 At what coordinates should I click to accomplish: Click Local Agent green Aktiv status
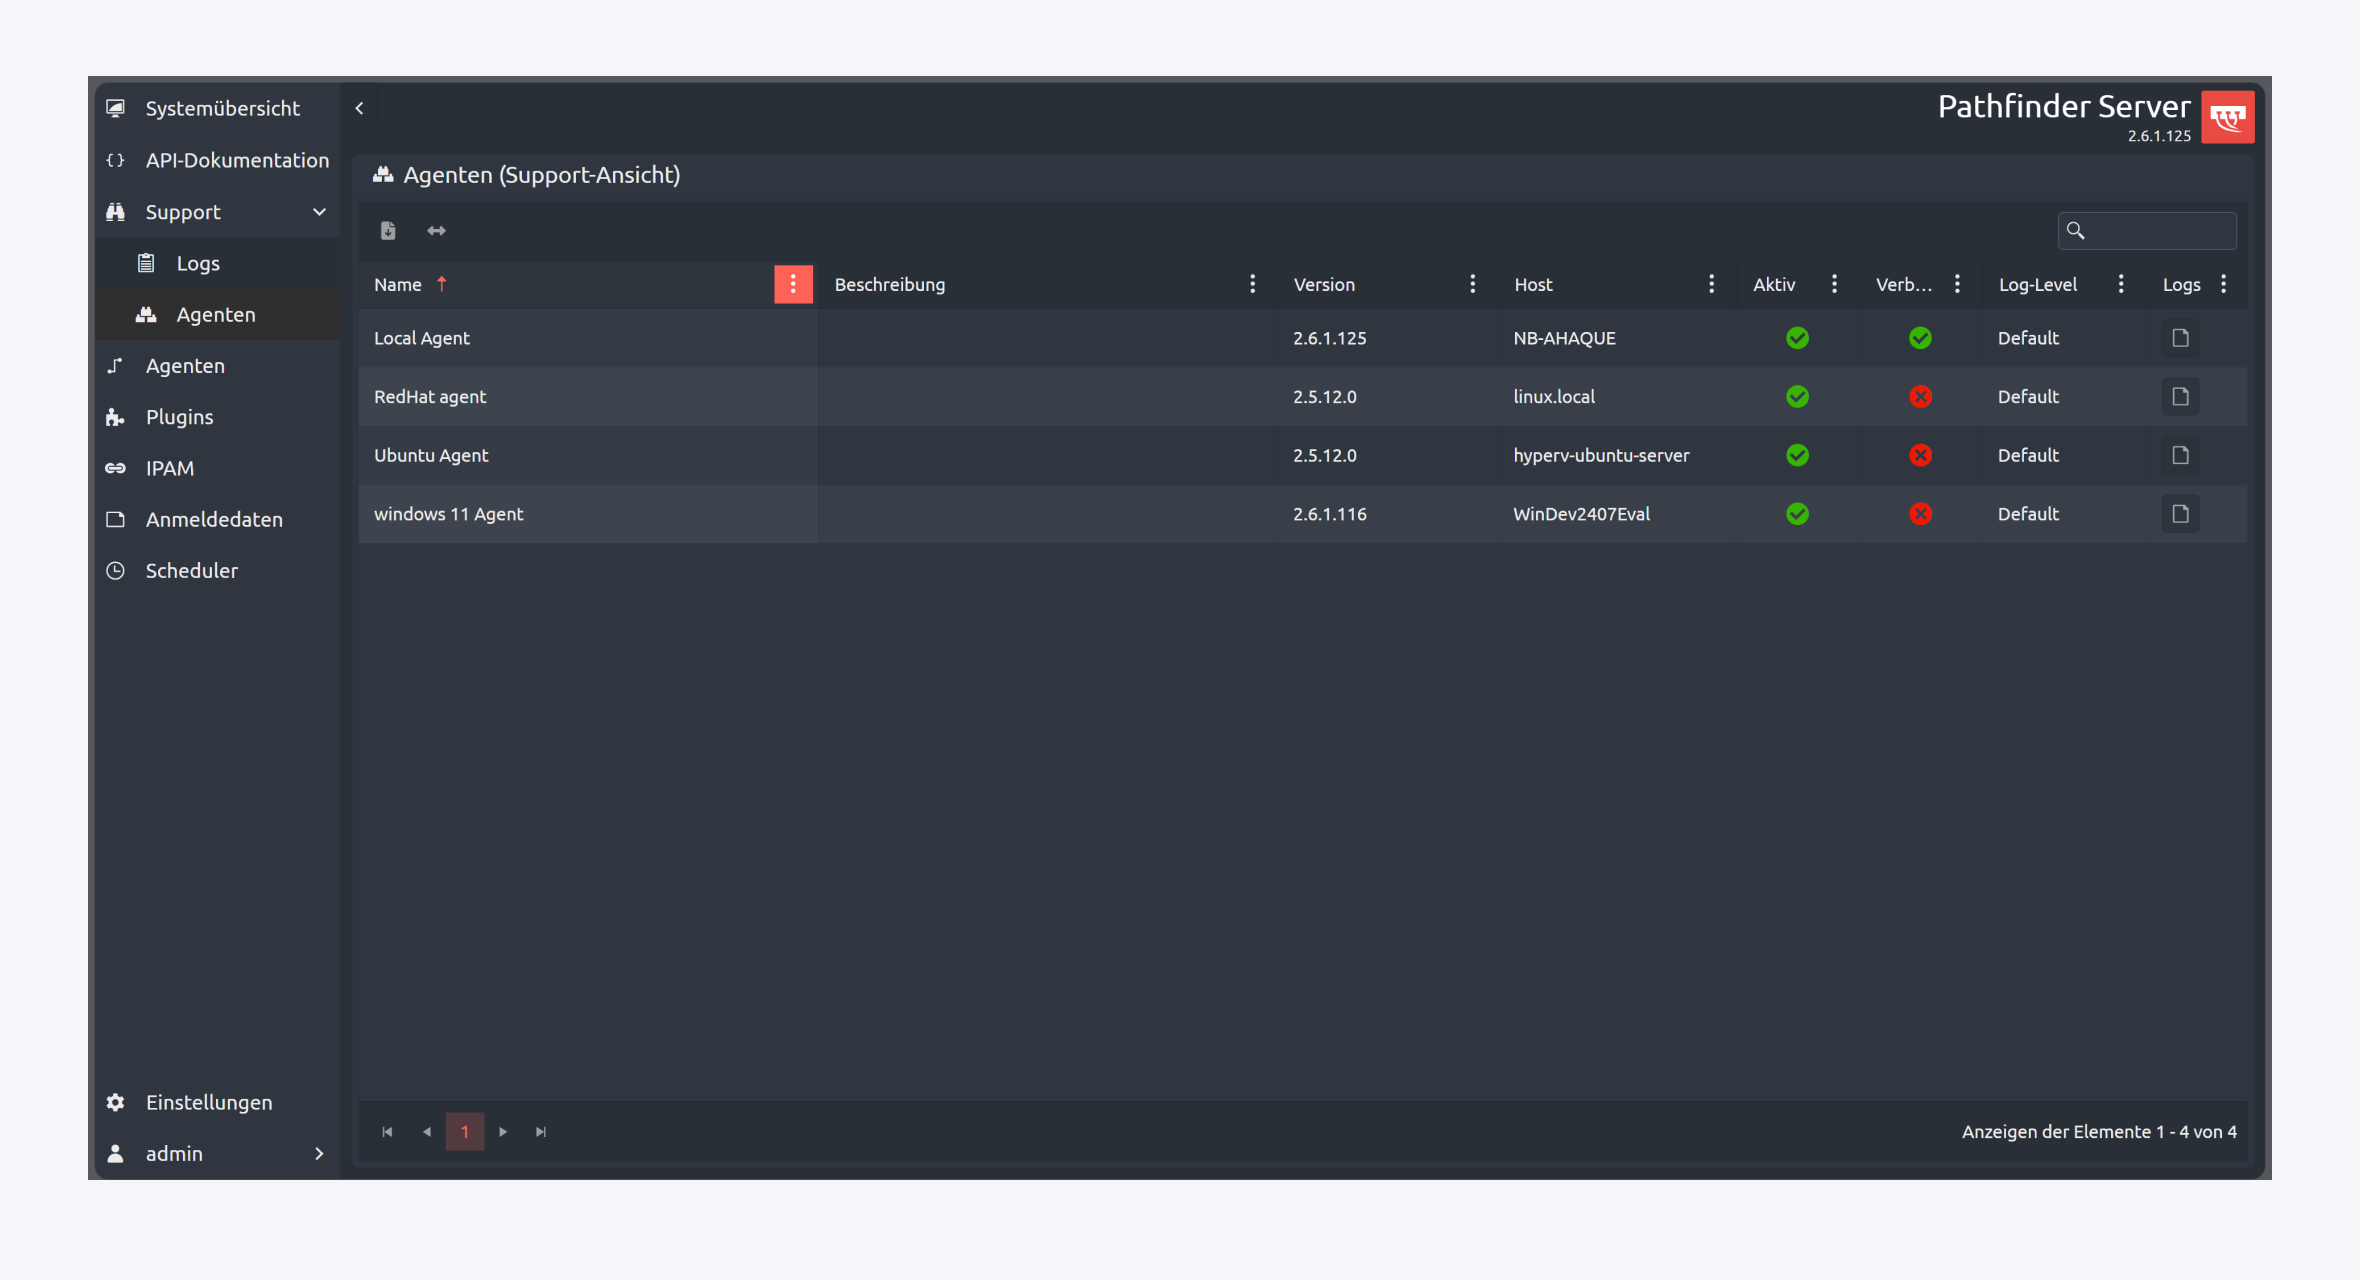pyautogui.click(x=1797, y=338)
